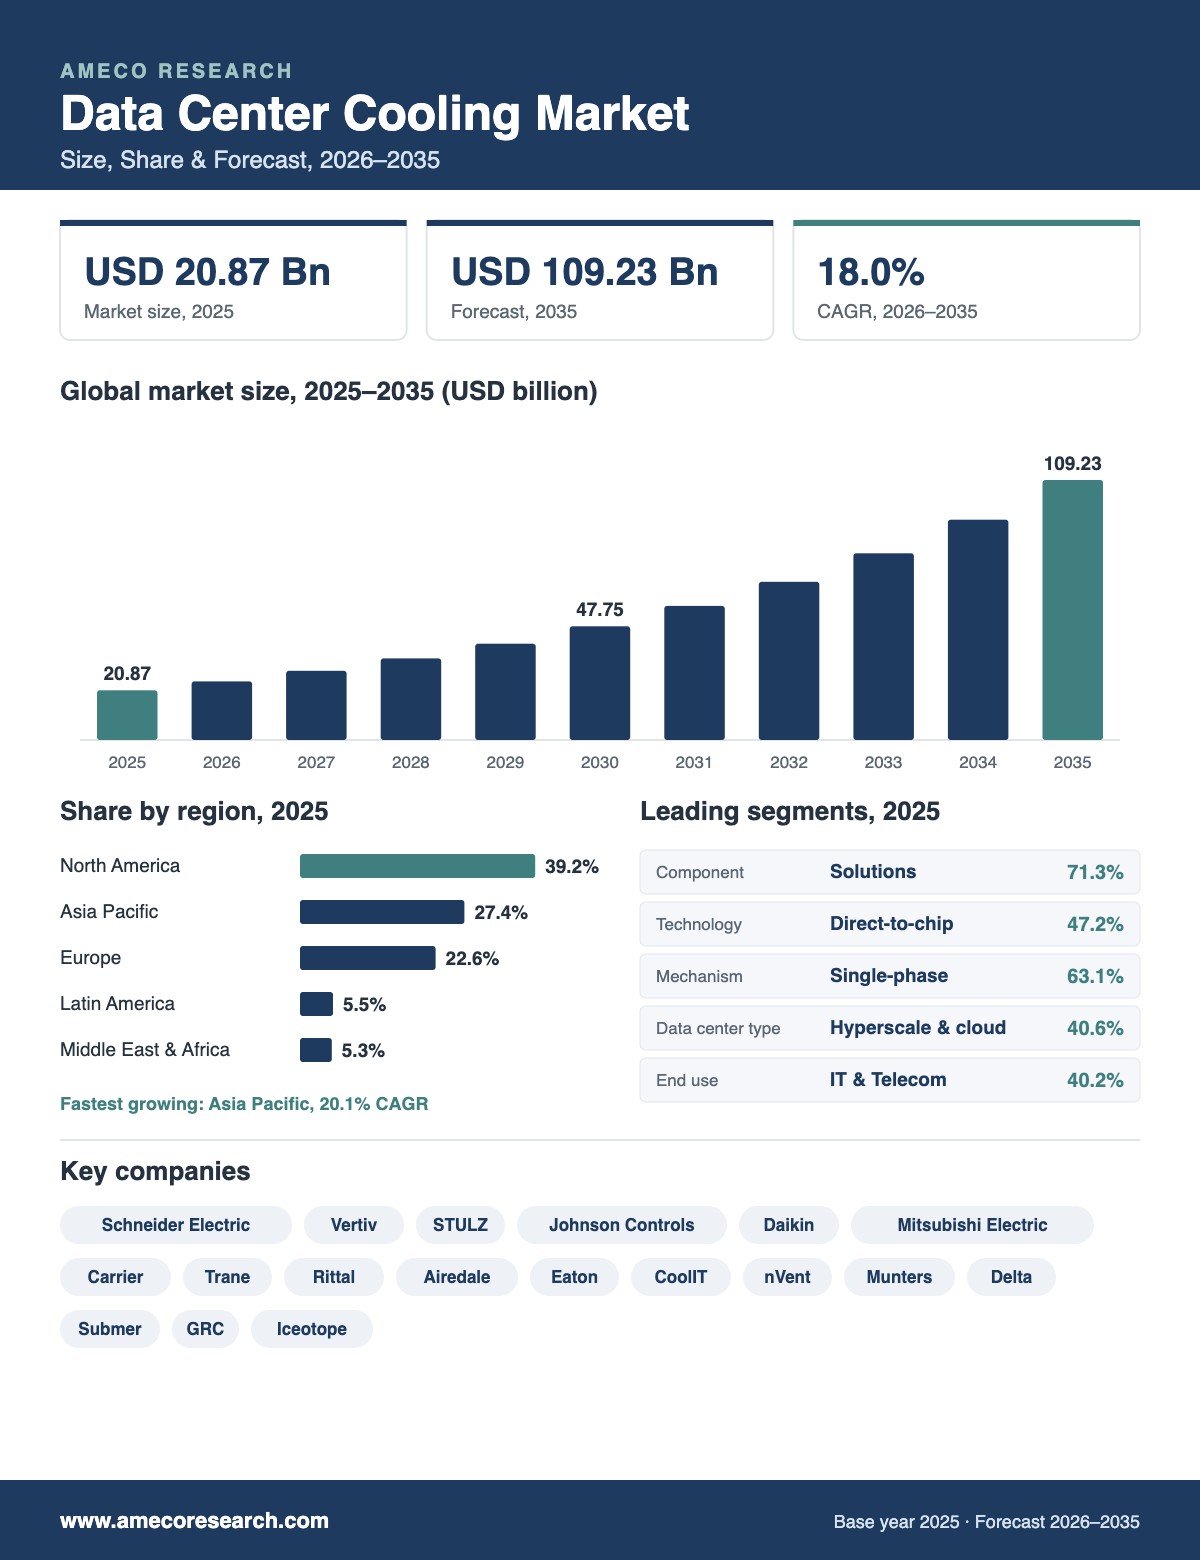Click the USD 109.23 Bn forecast card
This screenshot has width=1200, height=1560.
pyautogui.click(x=600, y=280)
